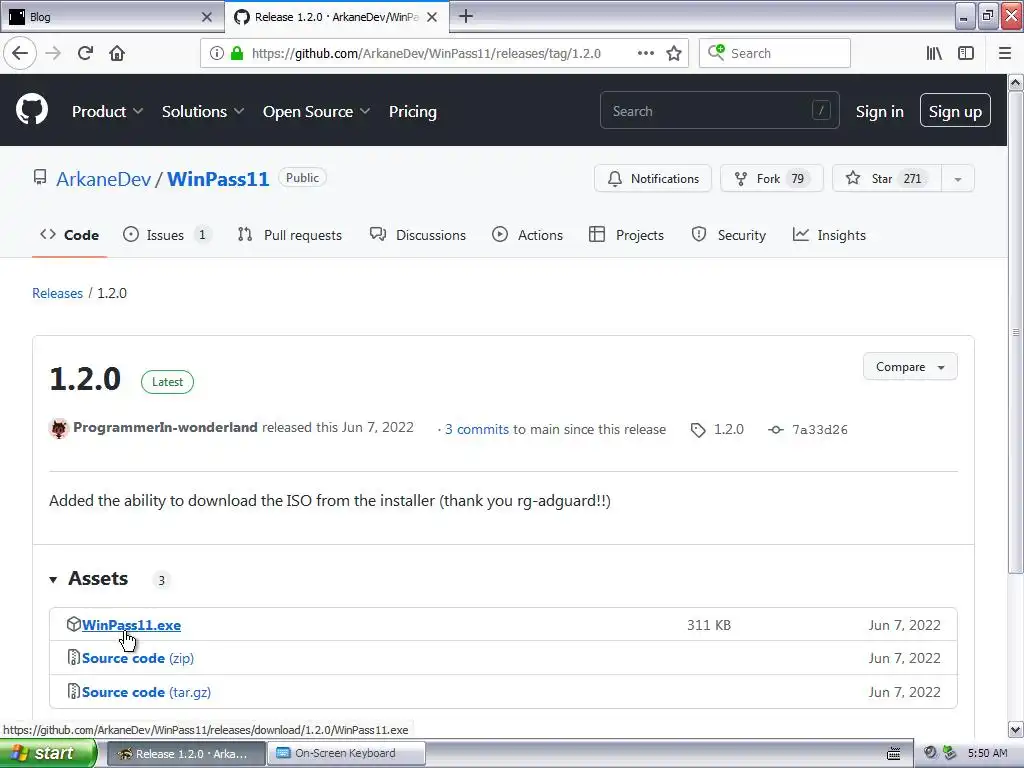Download WinPass11.exe

pos(131,625)
